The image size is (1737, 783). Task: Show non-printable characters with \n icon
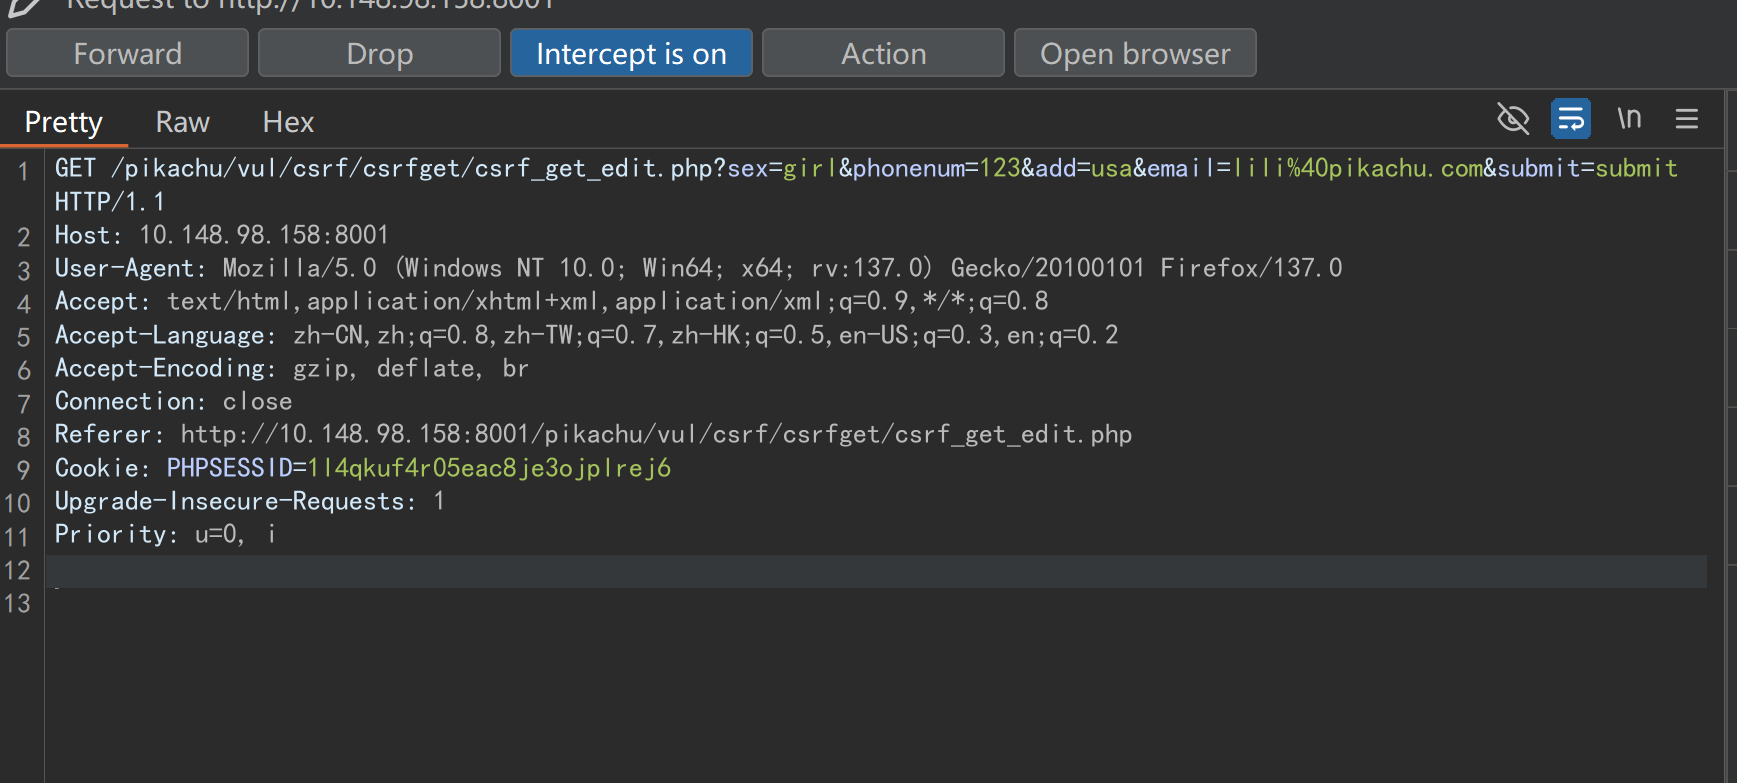1629,119
